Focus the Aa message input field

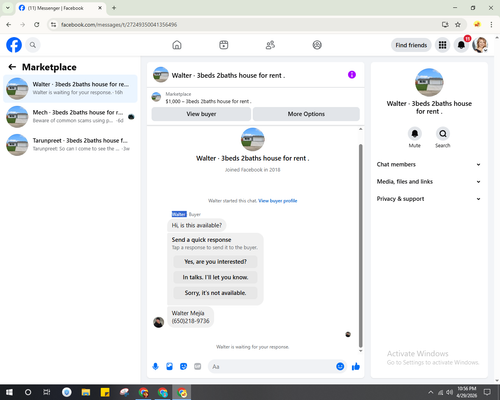tap(272, 367)
